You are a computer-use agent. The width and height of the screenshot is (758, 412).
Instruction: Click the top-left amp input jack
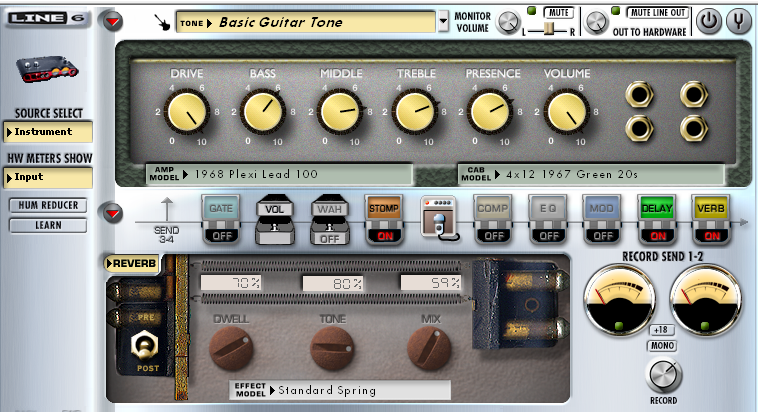coord(639,95)
